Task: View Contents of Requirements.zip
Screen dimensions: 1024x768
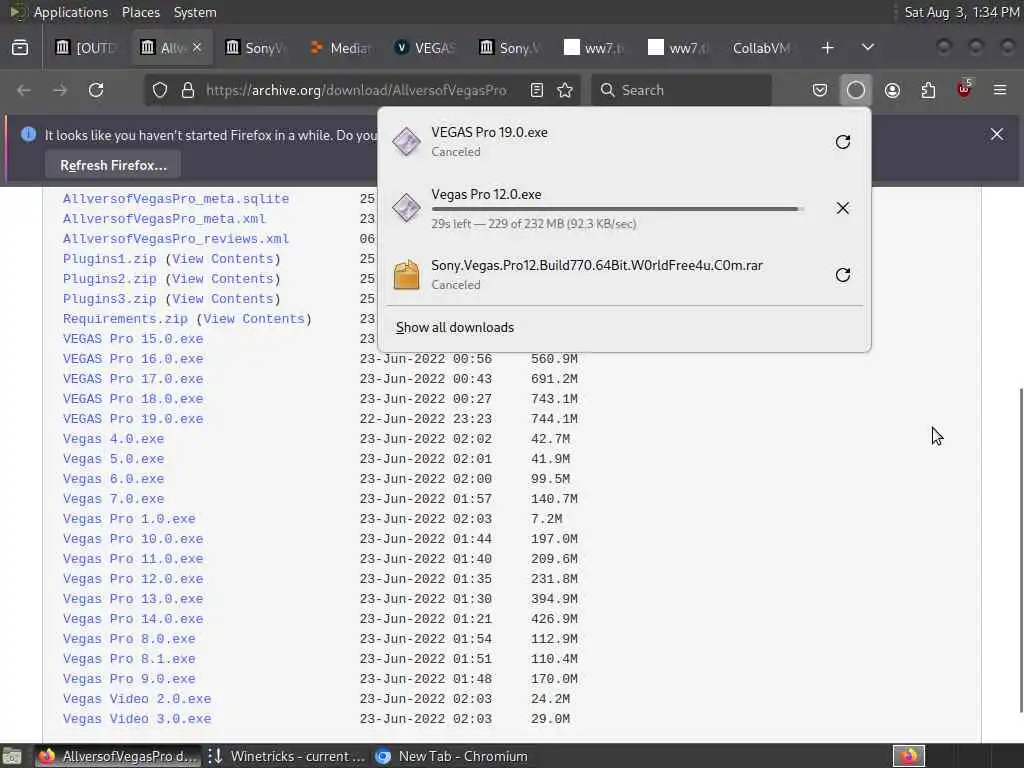Action: pyautogui.click(x=254, y=319)
